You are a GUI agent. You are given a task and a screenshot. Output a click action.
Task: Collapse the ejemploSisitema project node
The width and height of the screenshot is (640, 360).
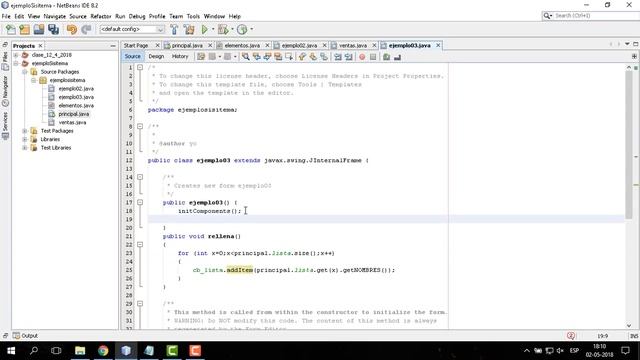click(x=16, y=63)
